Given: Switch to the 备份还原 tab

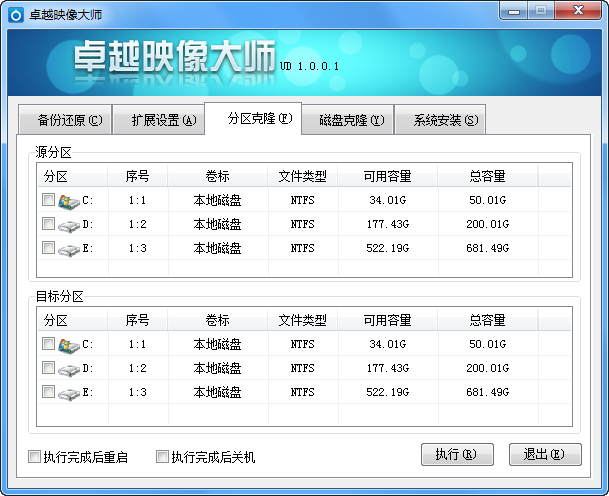Looking at the screenshot, I should [62, 121].
